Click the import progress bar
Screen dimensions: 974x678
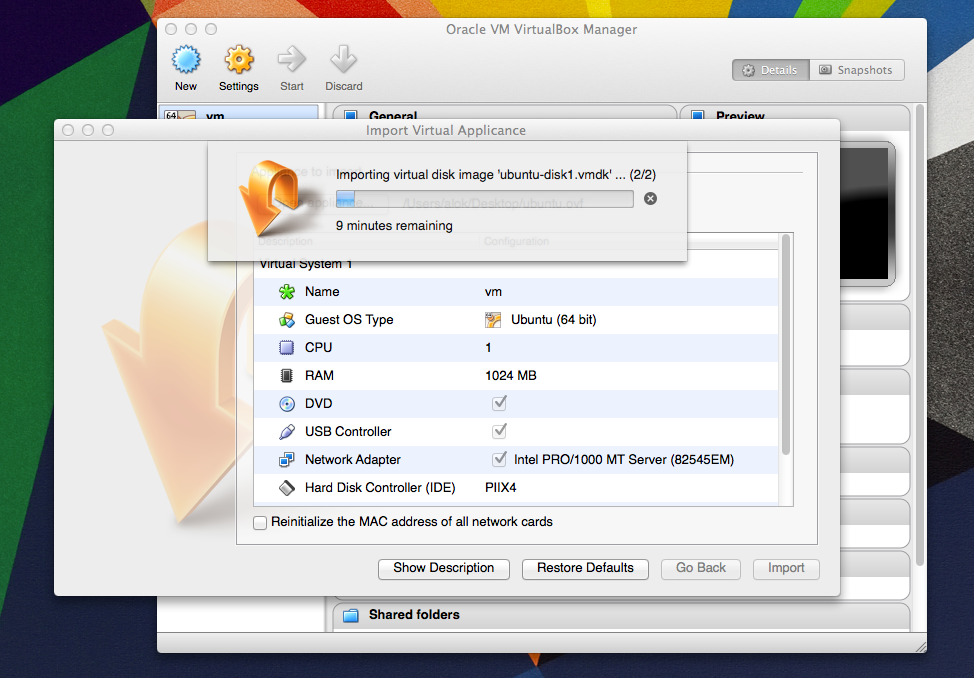pyautogui.click(x=484, y=199)
